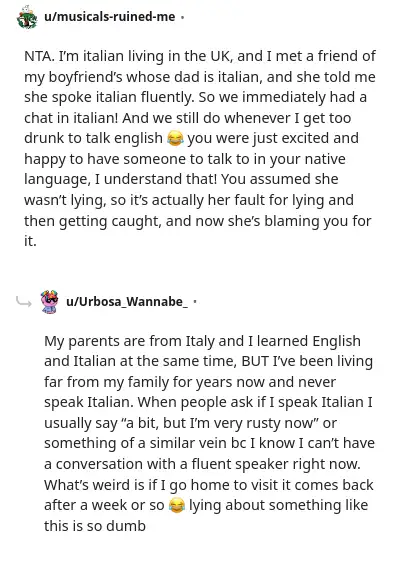Visit the u/Urbosa_Wannabe_ profile link
400x561 pixels.
pos(127,302)
